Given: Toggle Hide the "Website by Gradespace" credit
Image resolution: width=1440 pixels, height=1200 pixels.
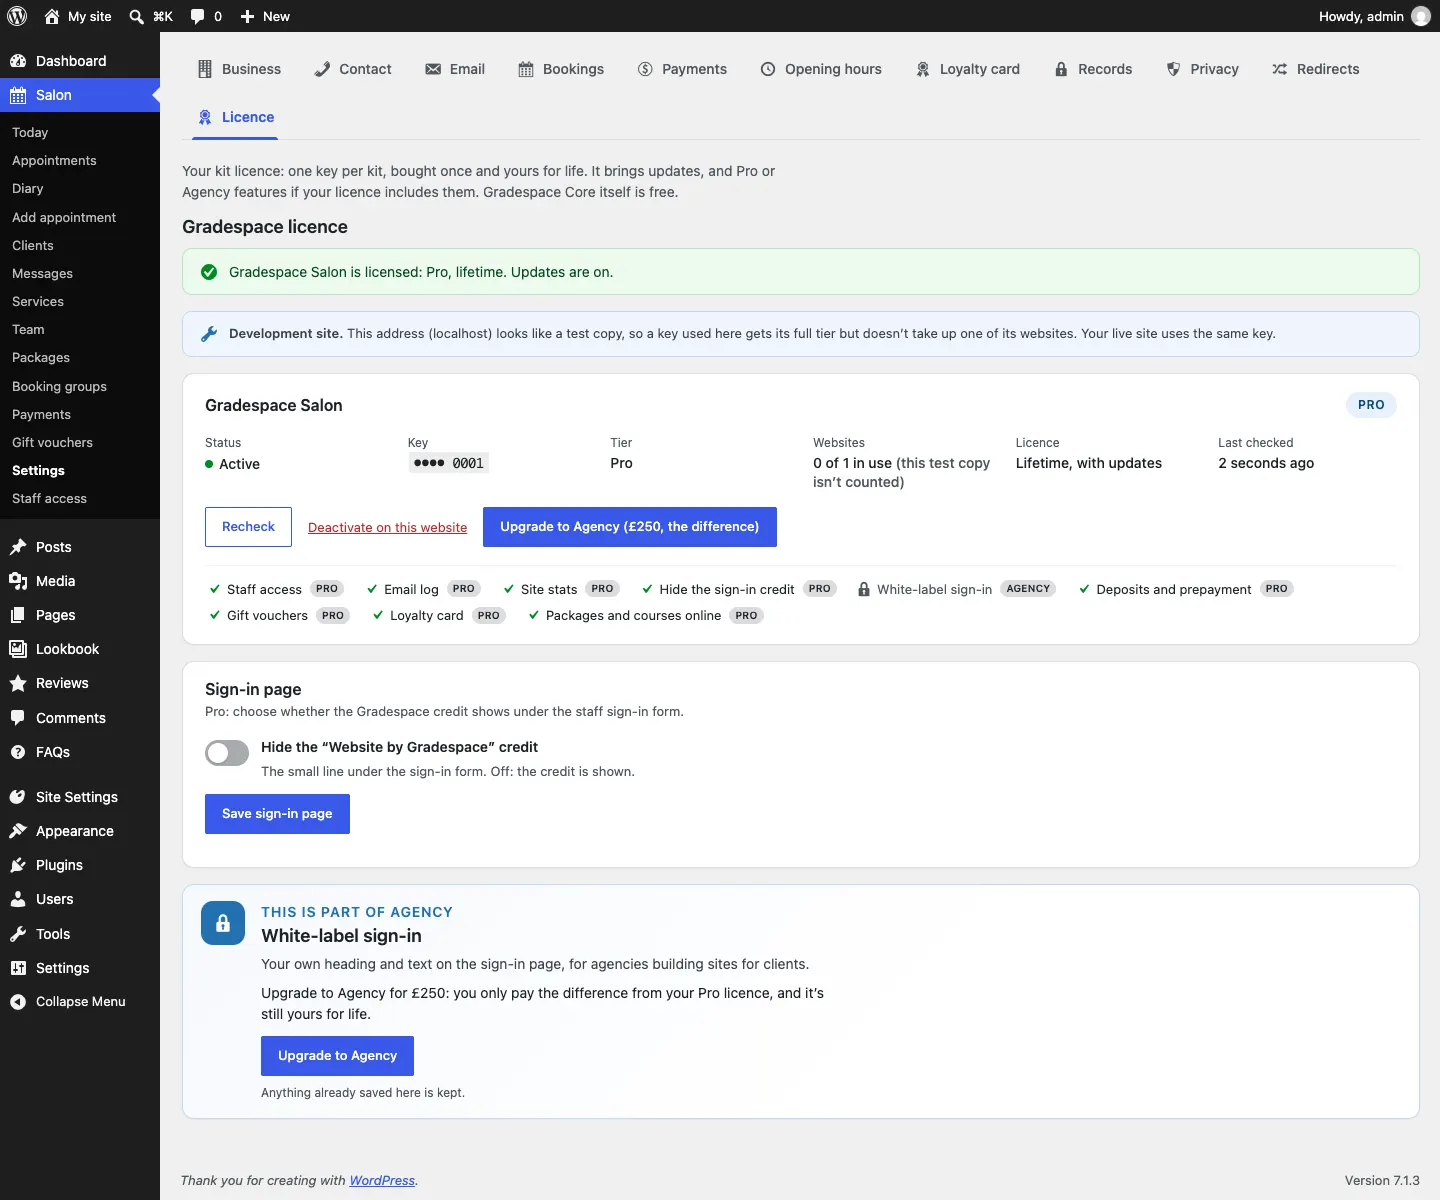Looking at the screenshot, I should [x=227, y=753].
